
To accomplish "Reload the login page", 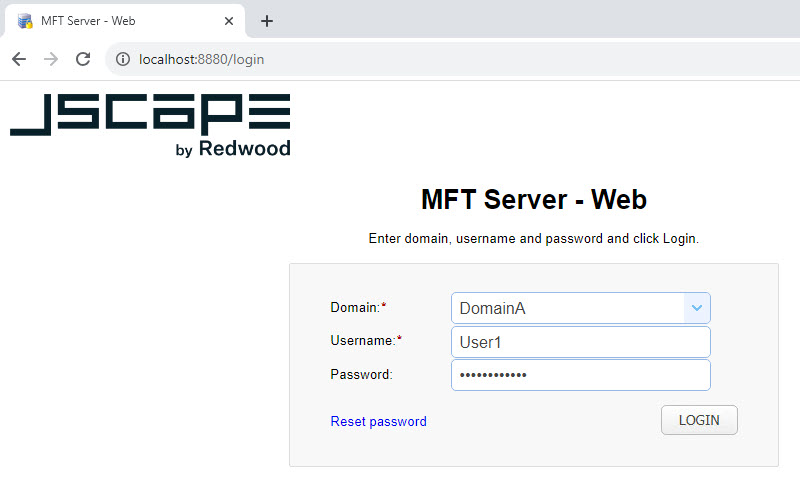I will pyautogui.click(x=83, y=59).
